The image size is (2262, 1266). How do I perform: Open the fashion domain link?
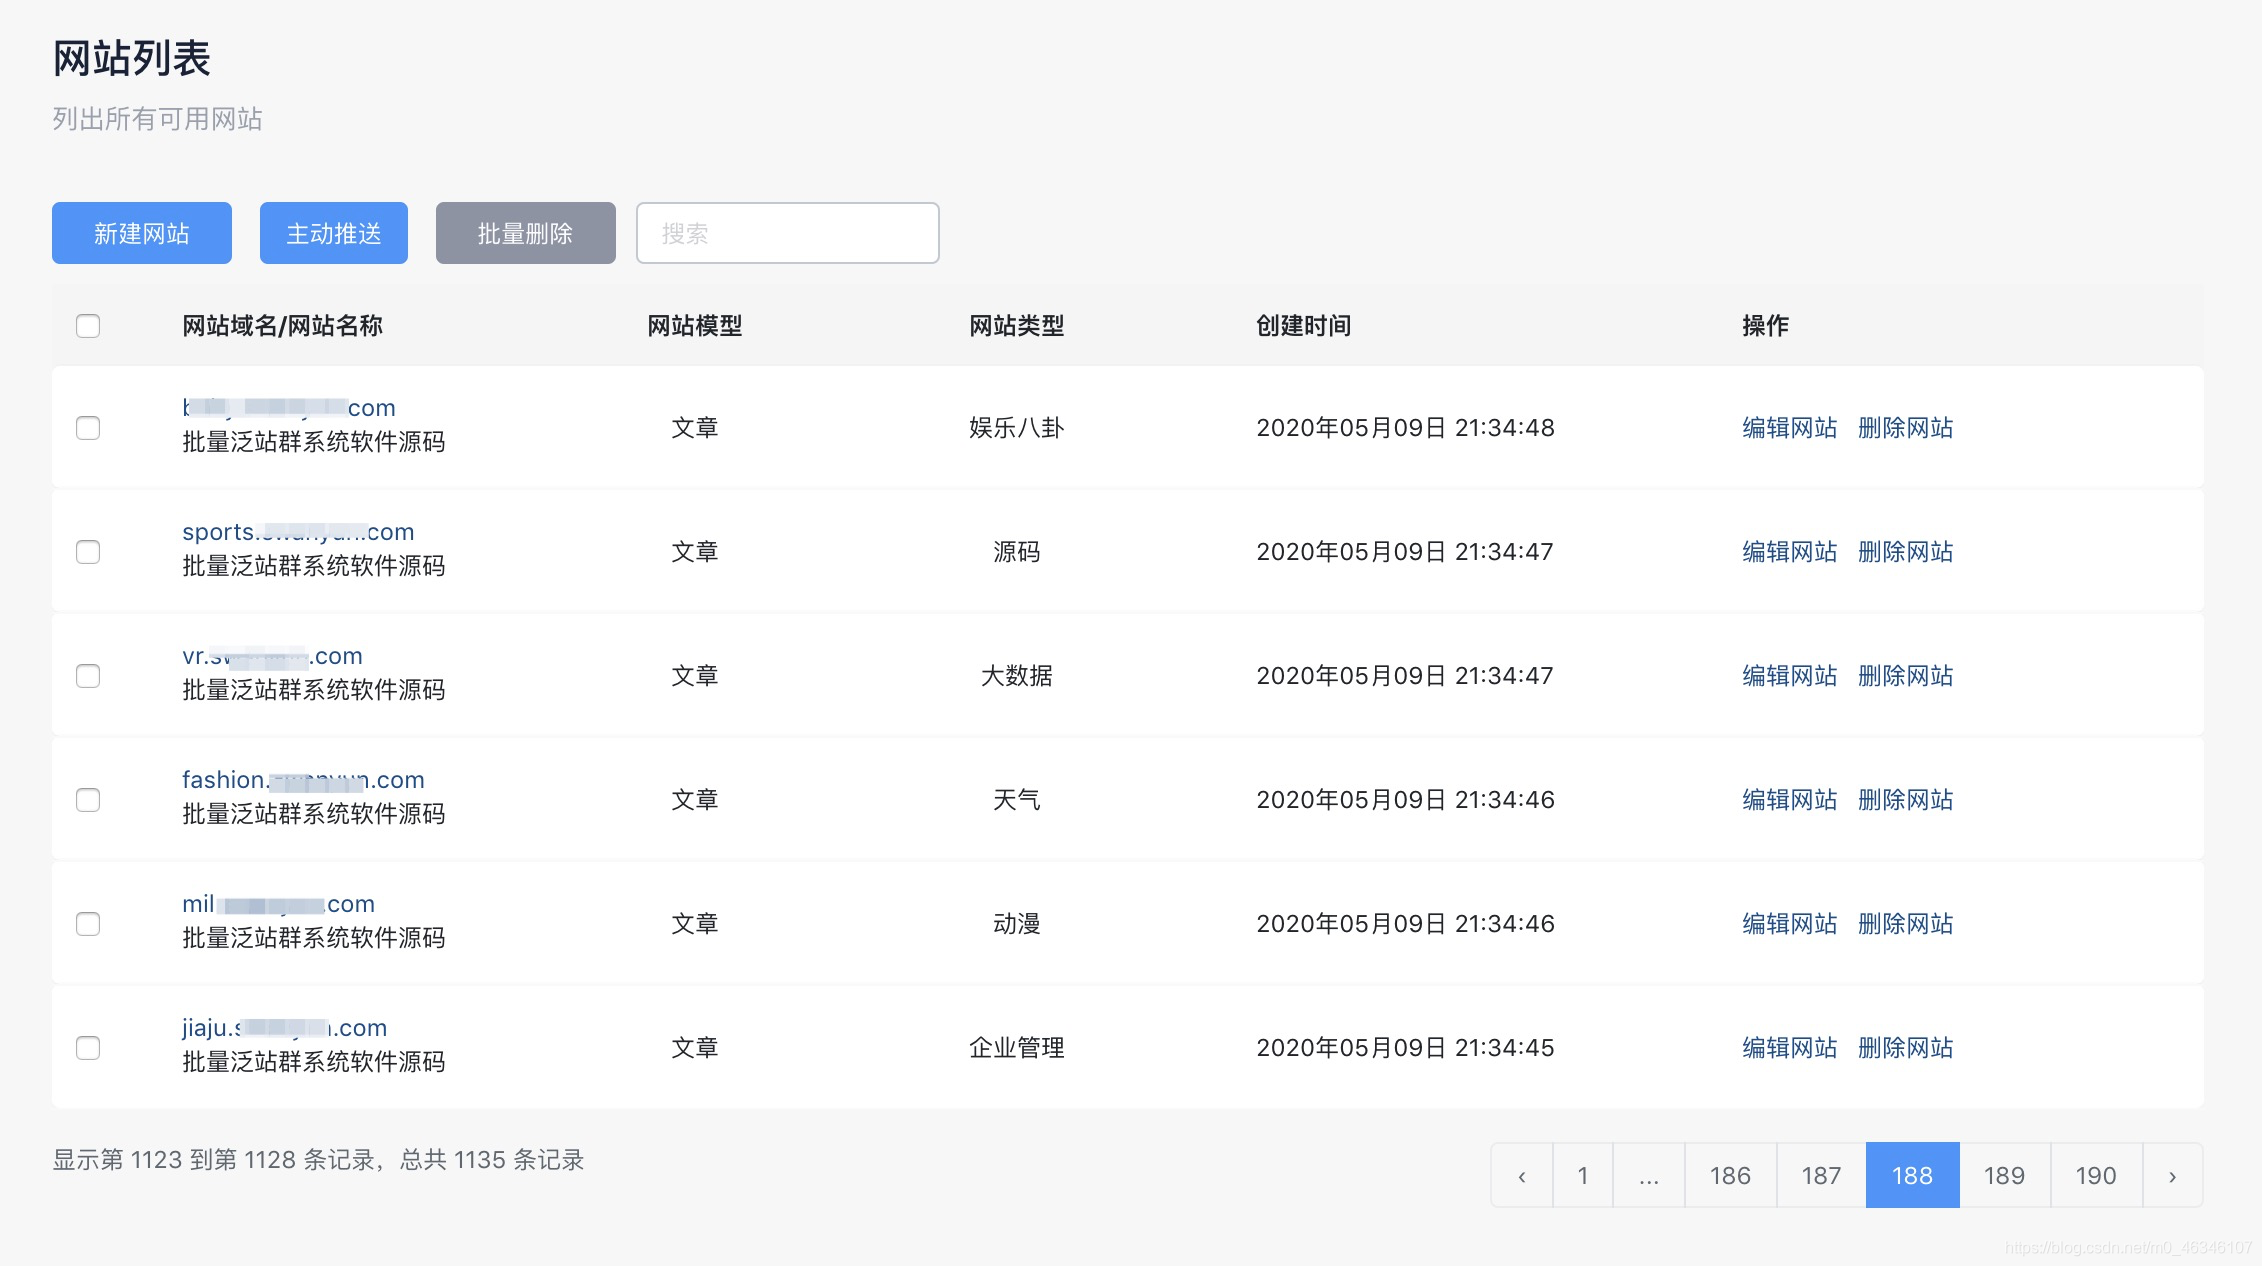[303, 780]
